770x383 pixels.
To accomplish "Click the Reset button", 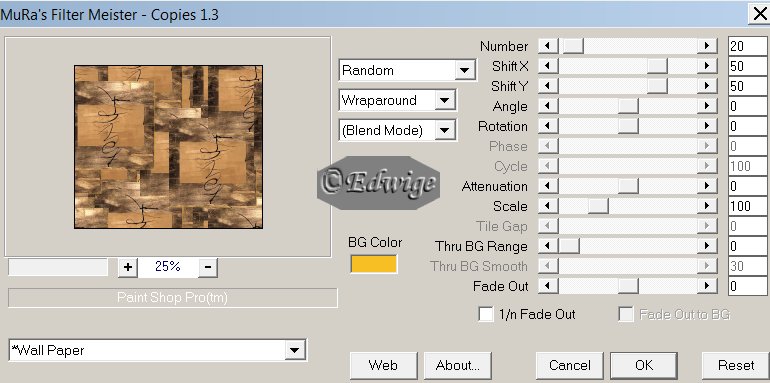I will (736, 365).
